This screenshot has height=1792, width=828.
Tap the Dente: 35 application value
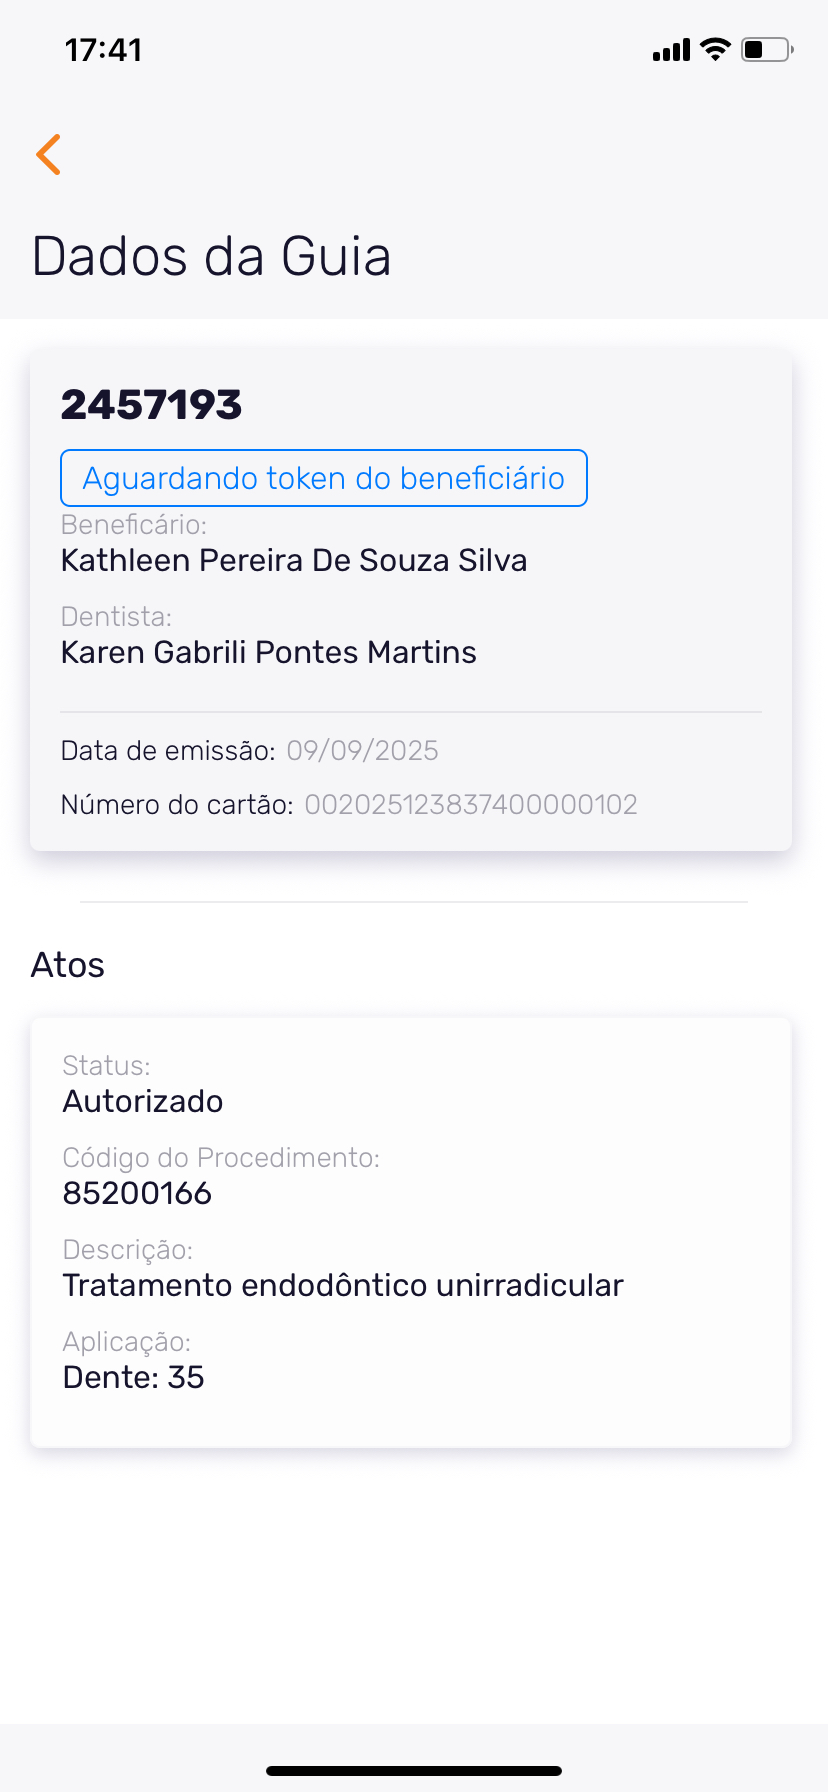133,1377
